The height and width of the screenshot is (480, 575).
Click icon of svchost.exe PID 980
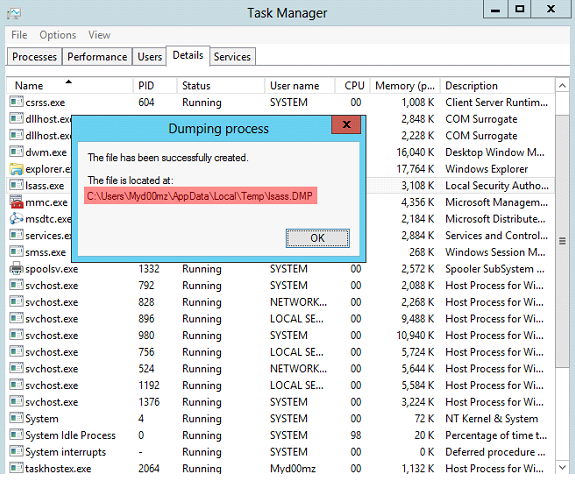click(x=17, y=334)
